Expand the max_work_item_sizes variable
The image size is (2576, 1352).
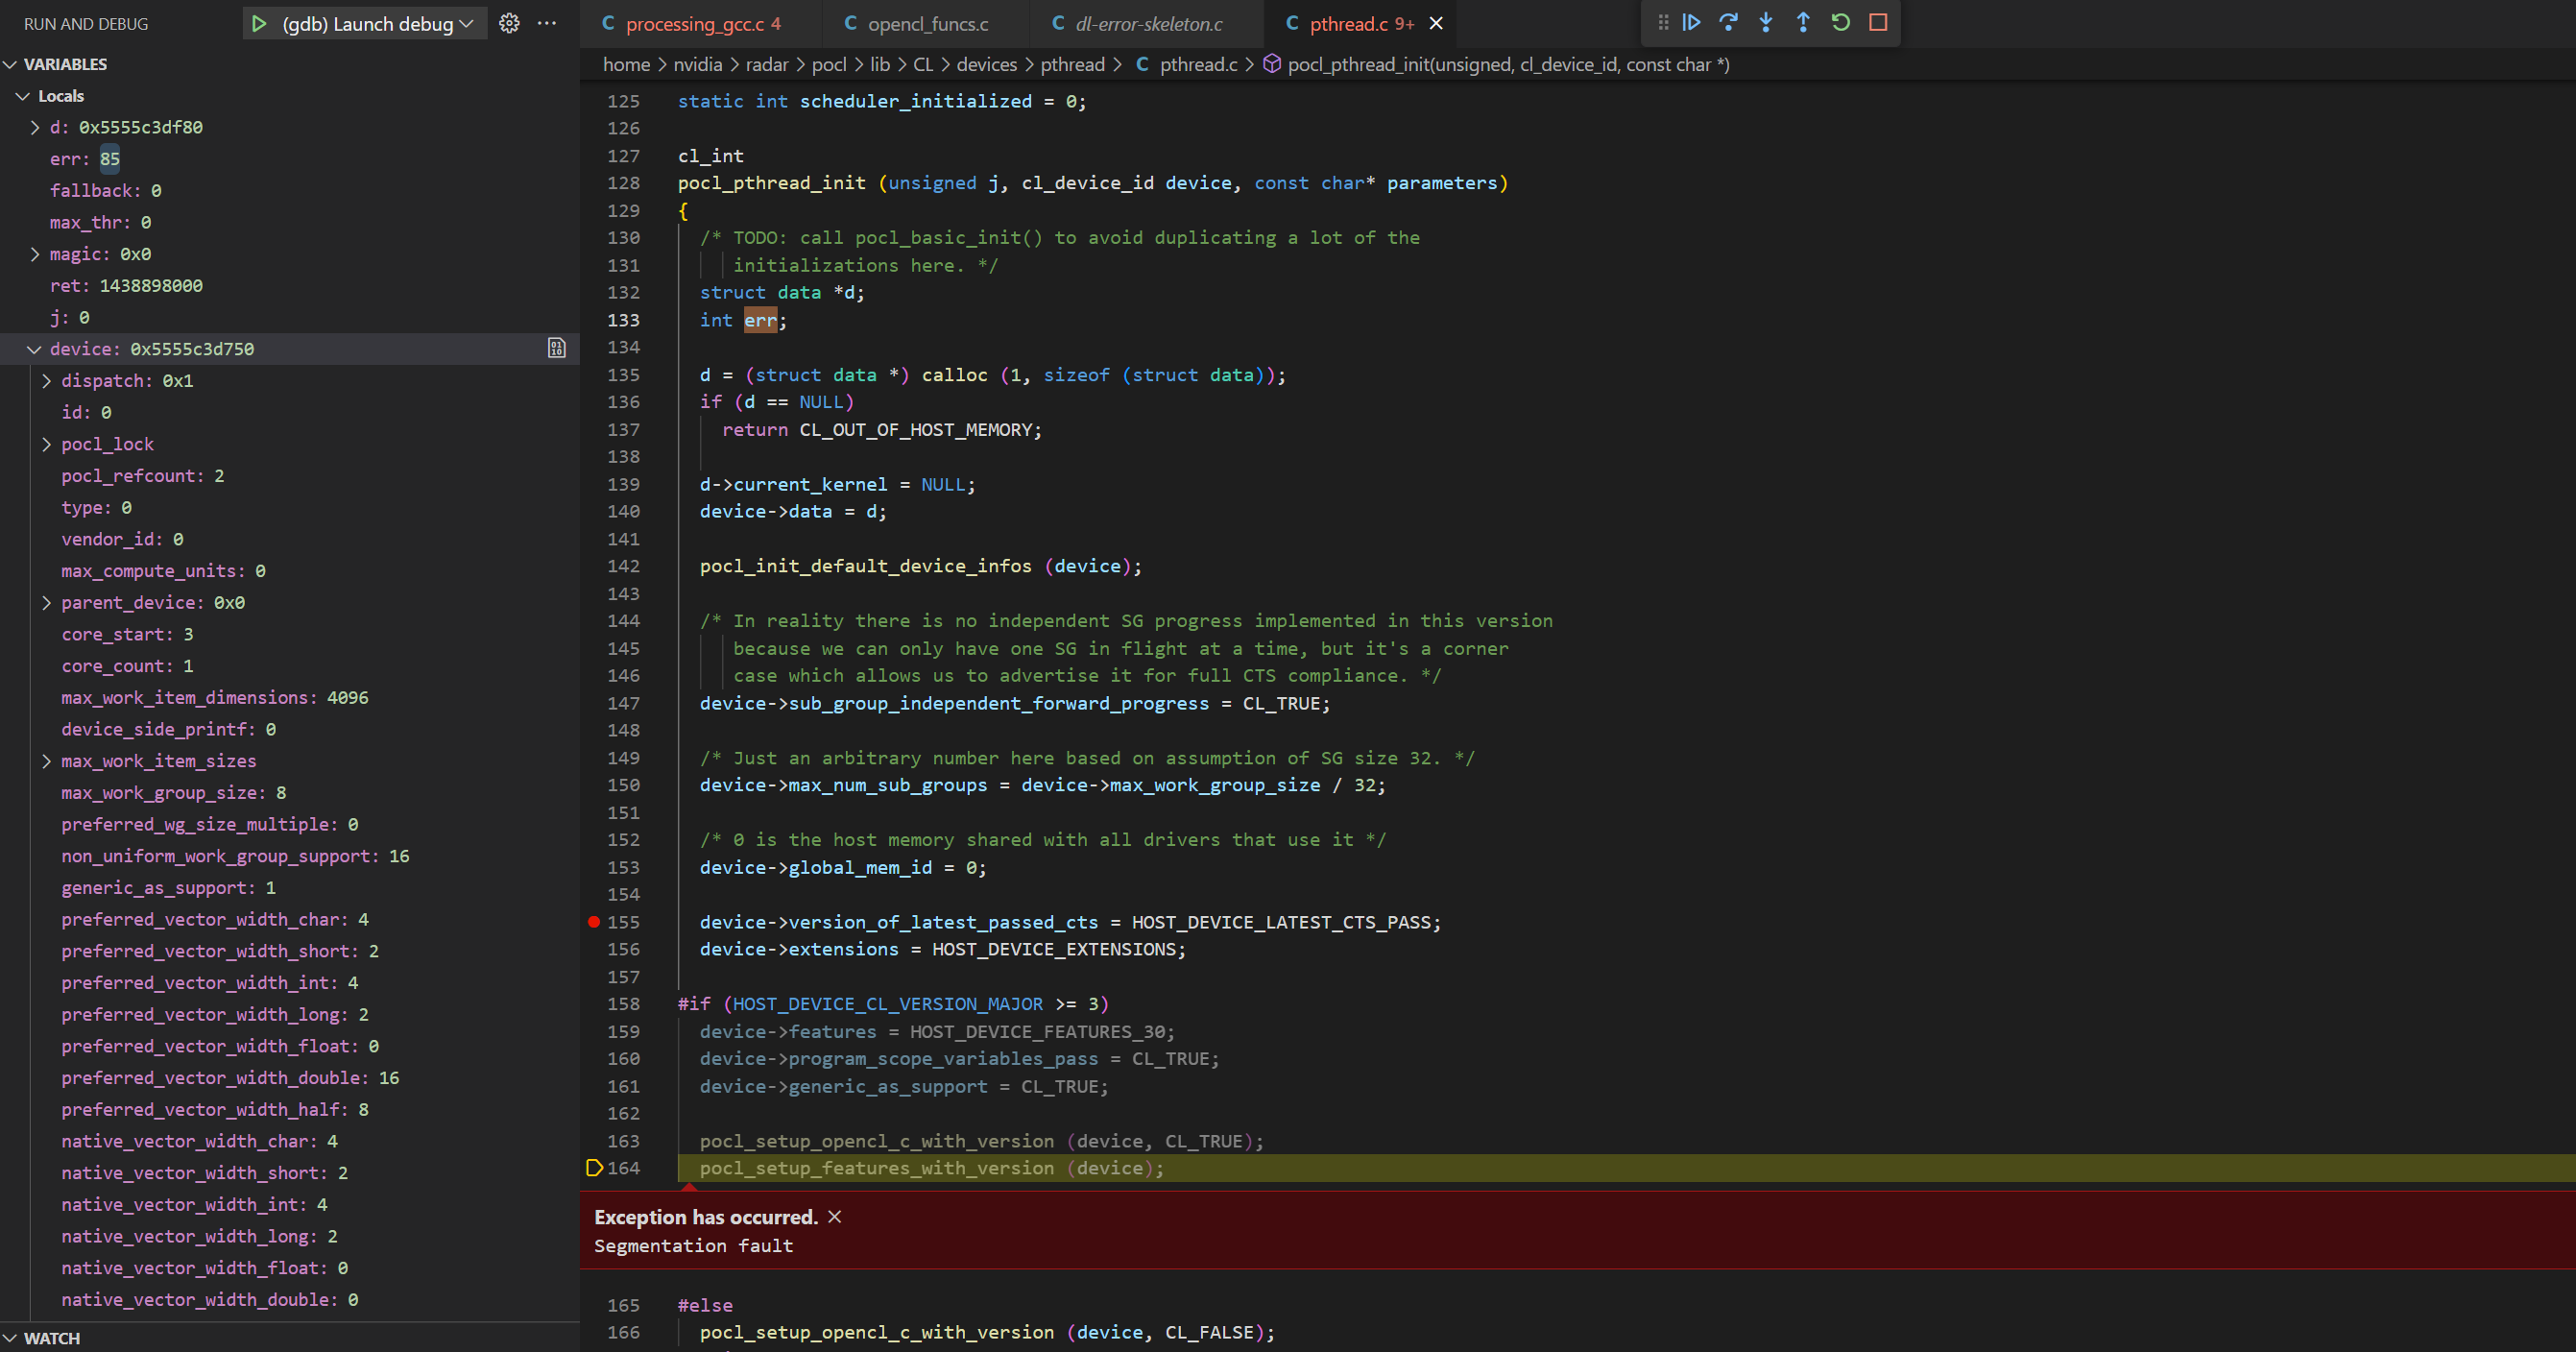coord(46,761)
